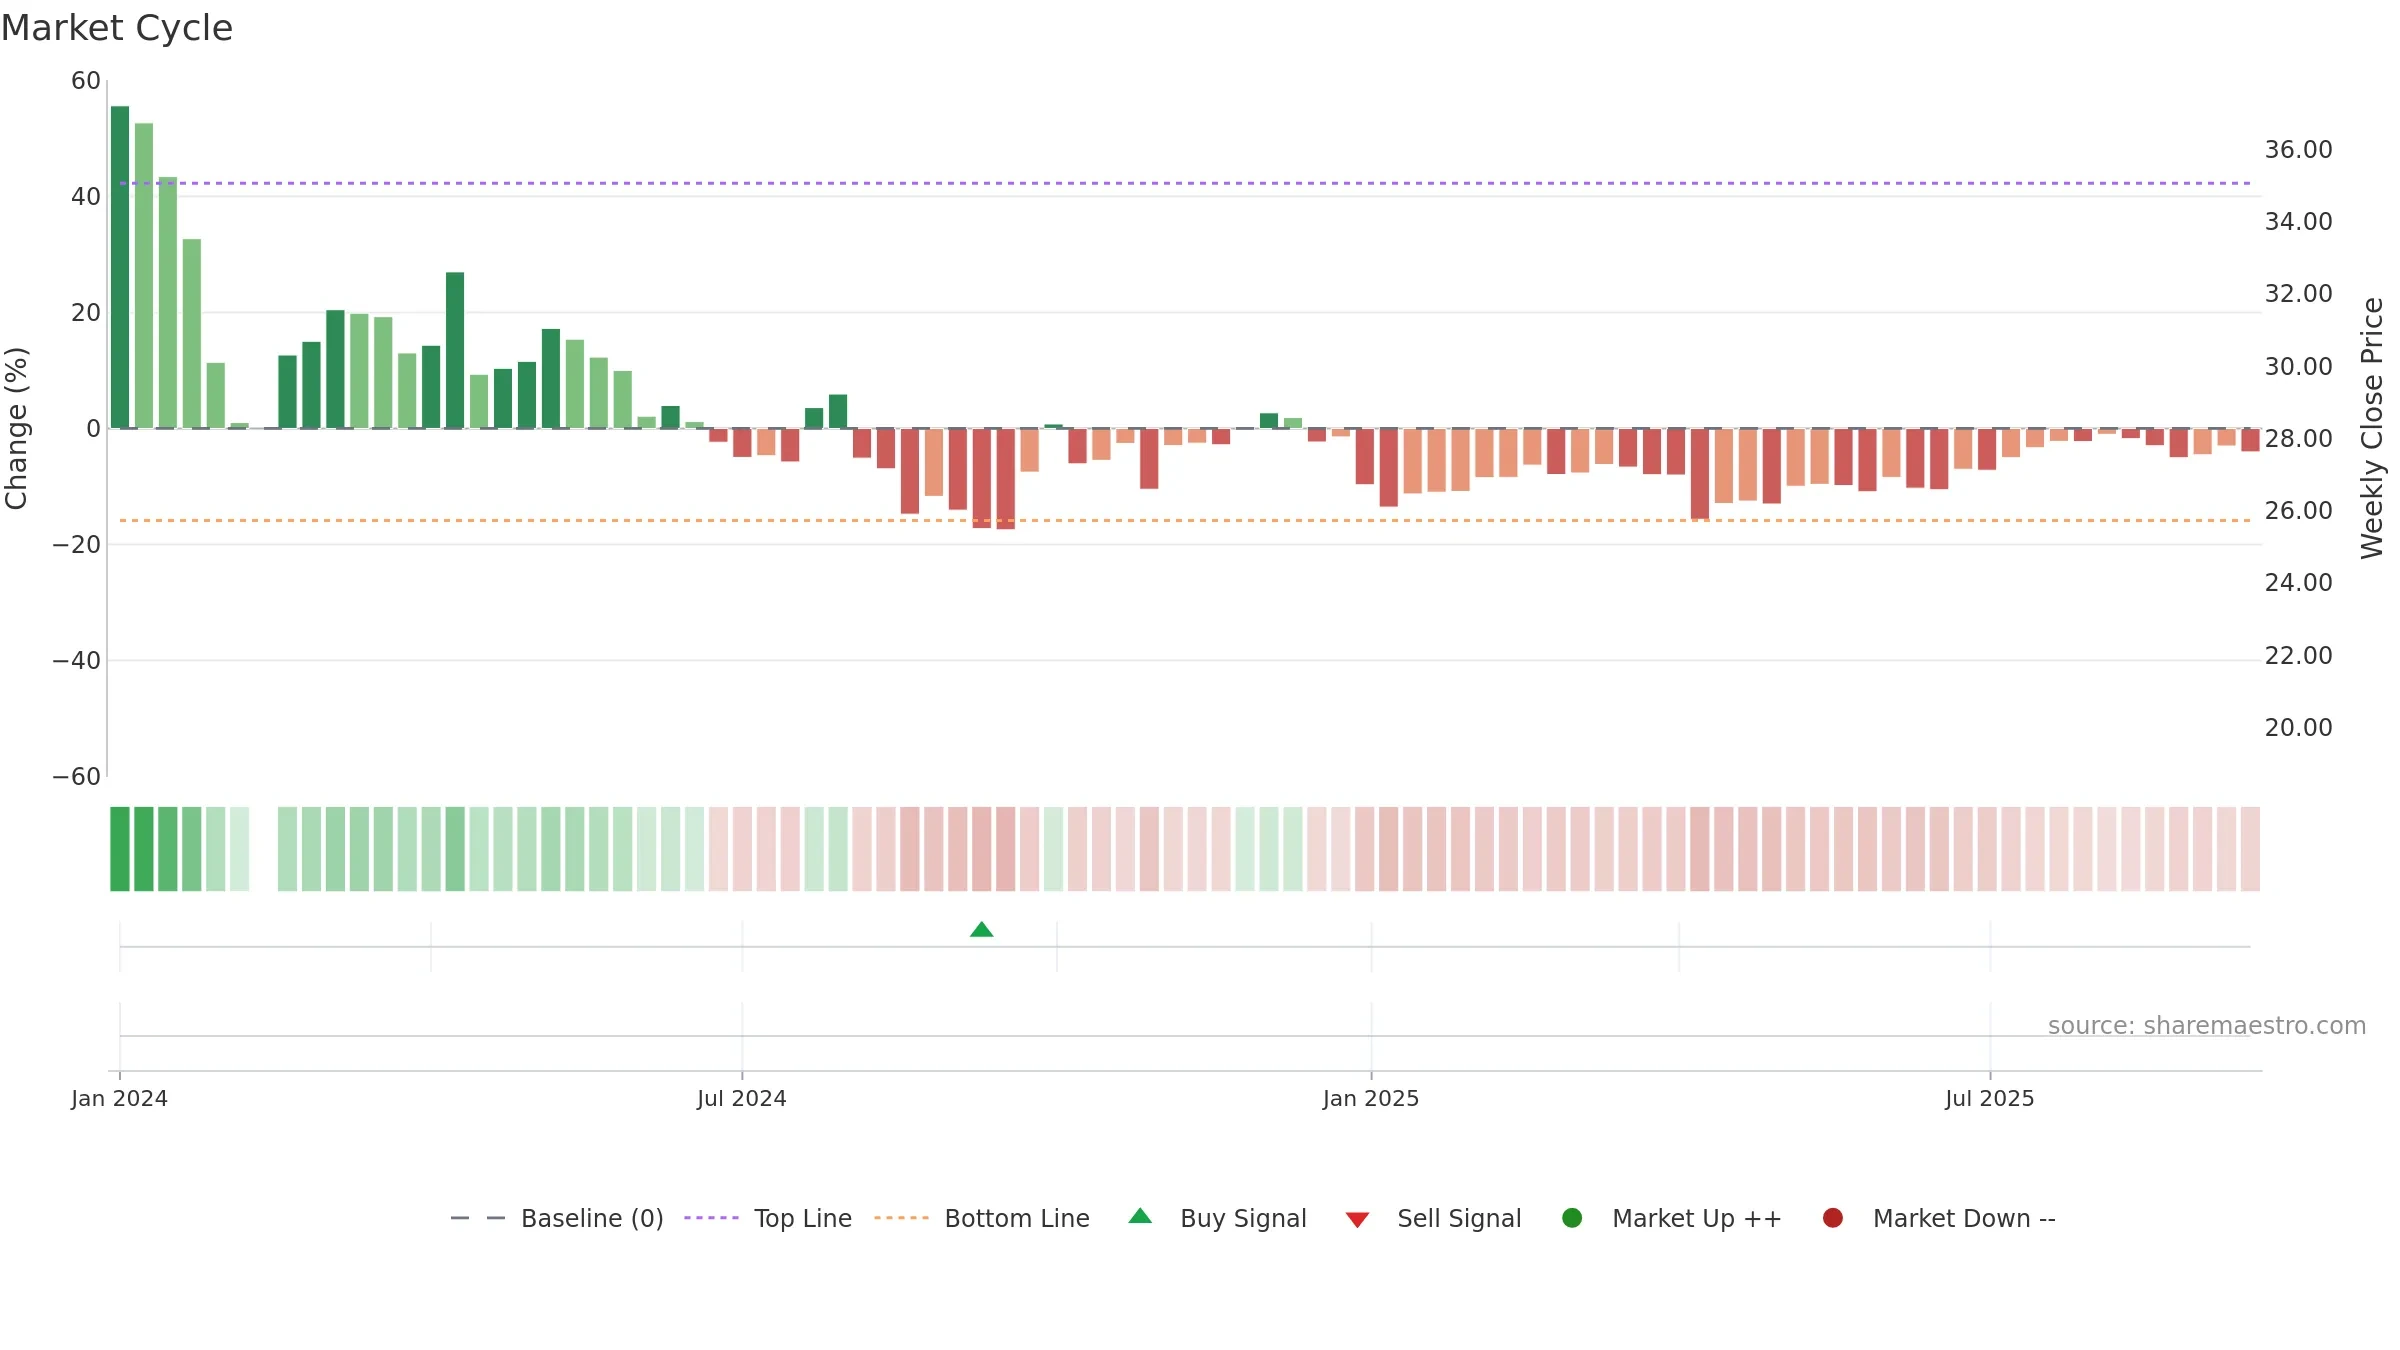Click the red down-triangle icon in legend
The width and height of the screenshot is (2400, 1350).
coord(1357,1220)
